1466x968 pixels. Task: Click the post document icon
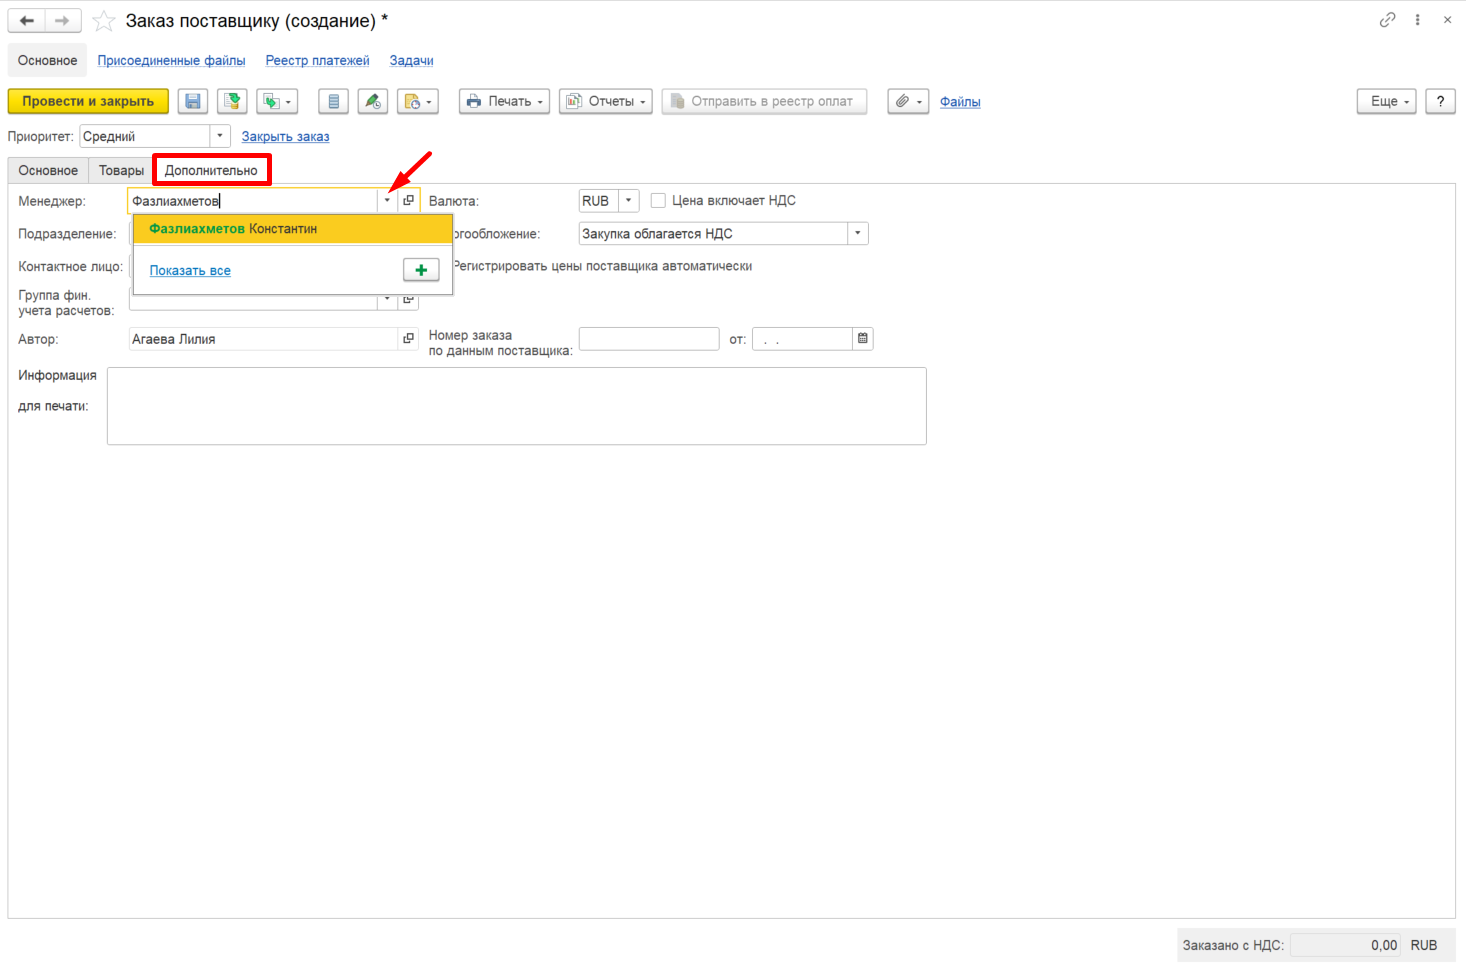coord(232,101)
